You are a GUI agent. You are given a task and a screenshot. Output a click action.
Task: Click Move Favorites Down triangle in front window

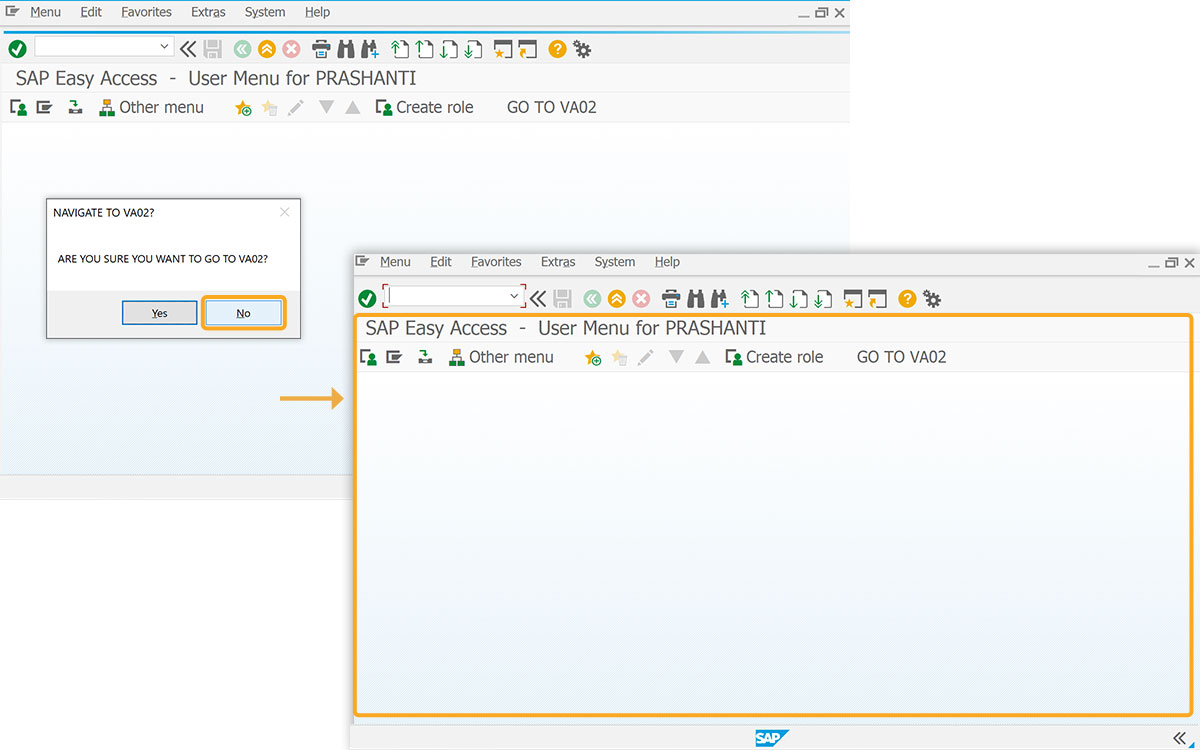point(676,357)
